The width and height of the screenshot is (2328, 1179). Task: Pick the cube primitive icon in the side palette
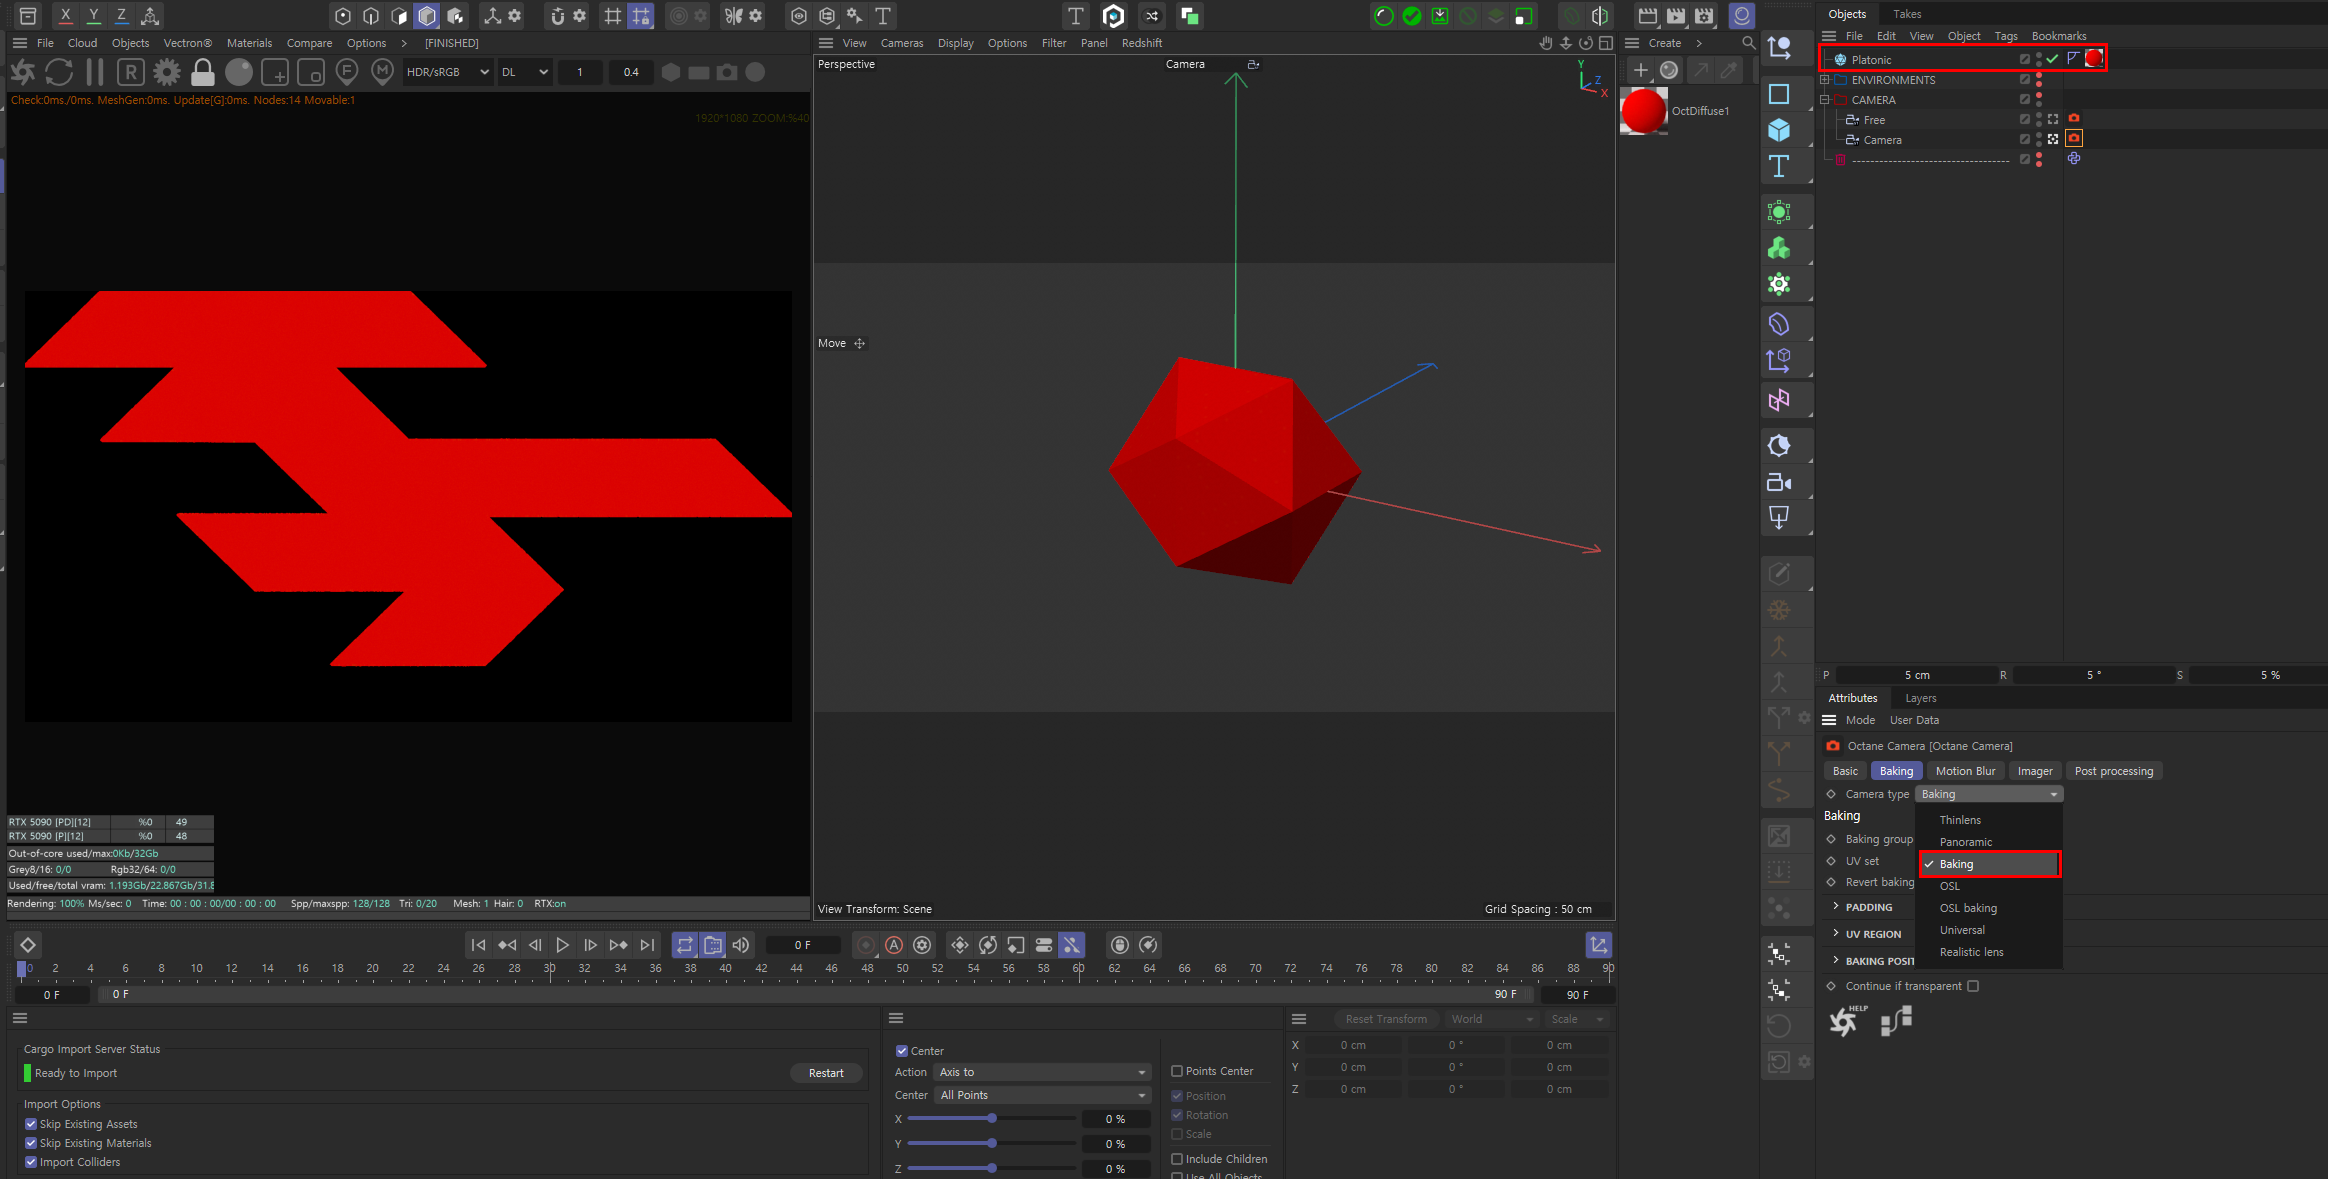pos(1779,130)
